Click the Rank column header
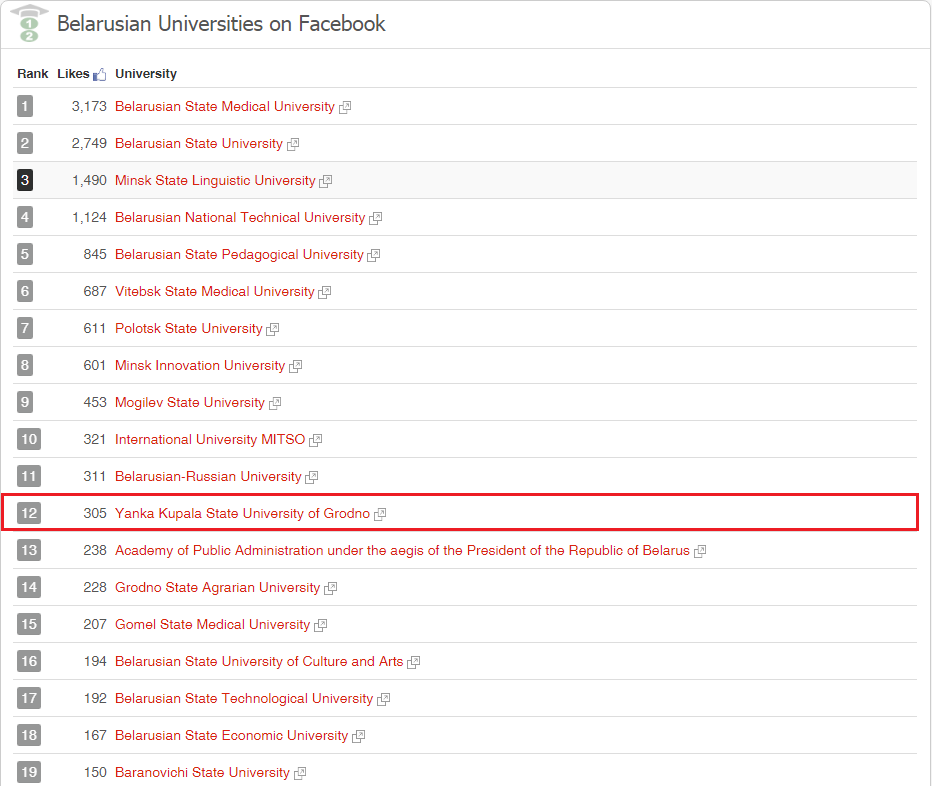The image size is (932, 786). pos(33,73)
